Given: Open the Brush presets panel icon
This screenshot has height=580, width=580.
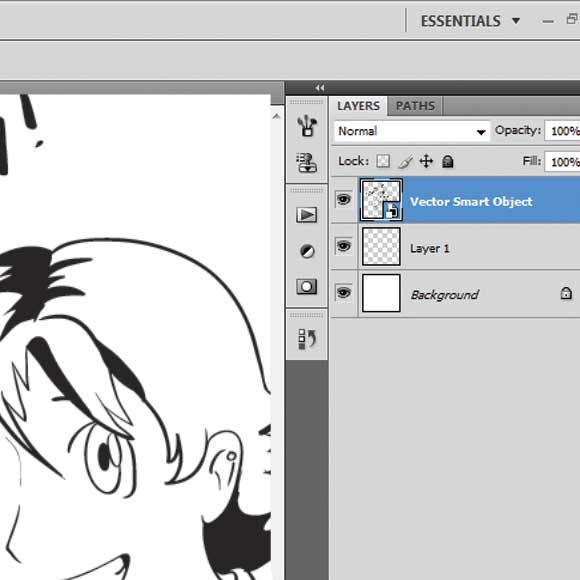Looking at the screenshot, I should click(307, 125).
